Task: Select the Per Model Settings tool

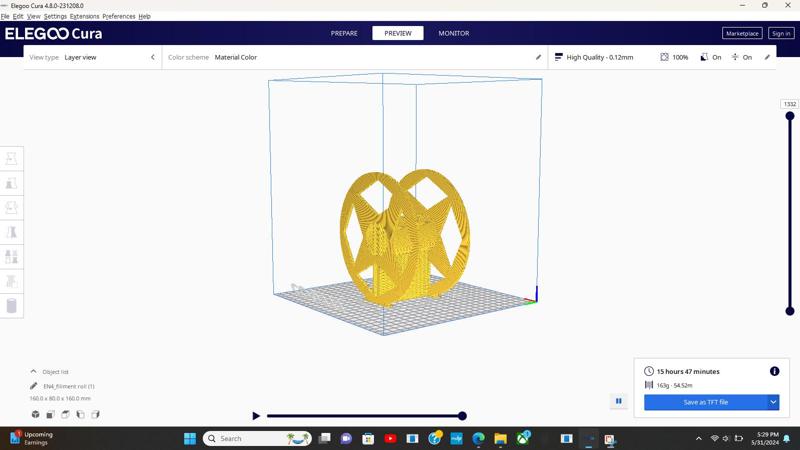Action: click(11, 257)
